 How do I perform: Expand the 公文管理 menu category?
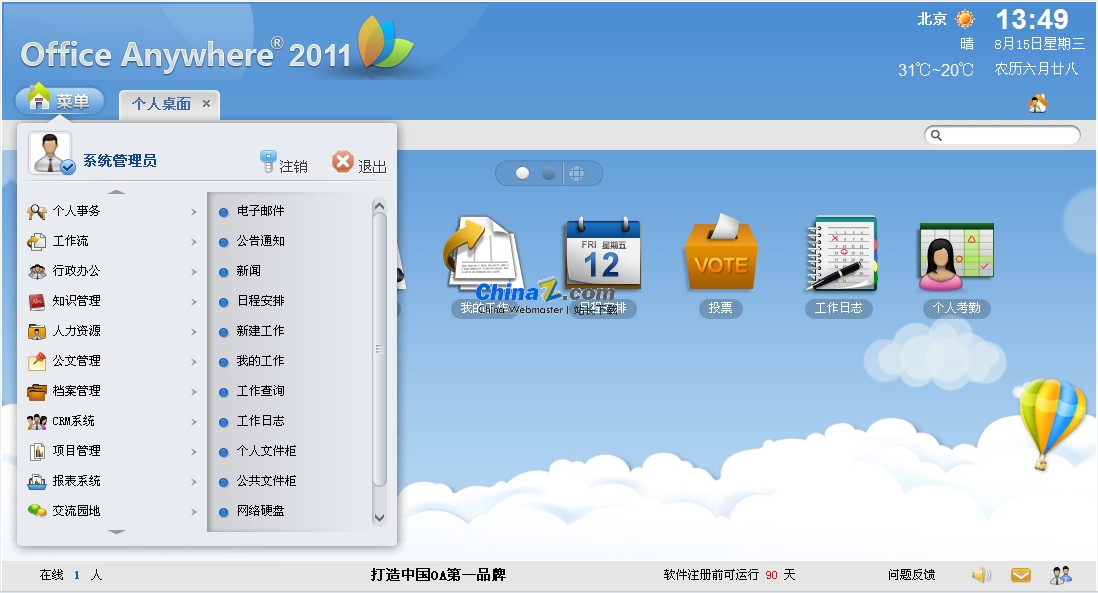pos(112,361)
